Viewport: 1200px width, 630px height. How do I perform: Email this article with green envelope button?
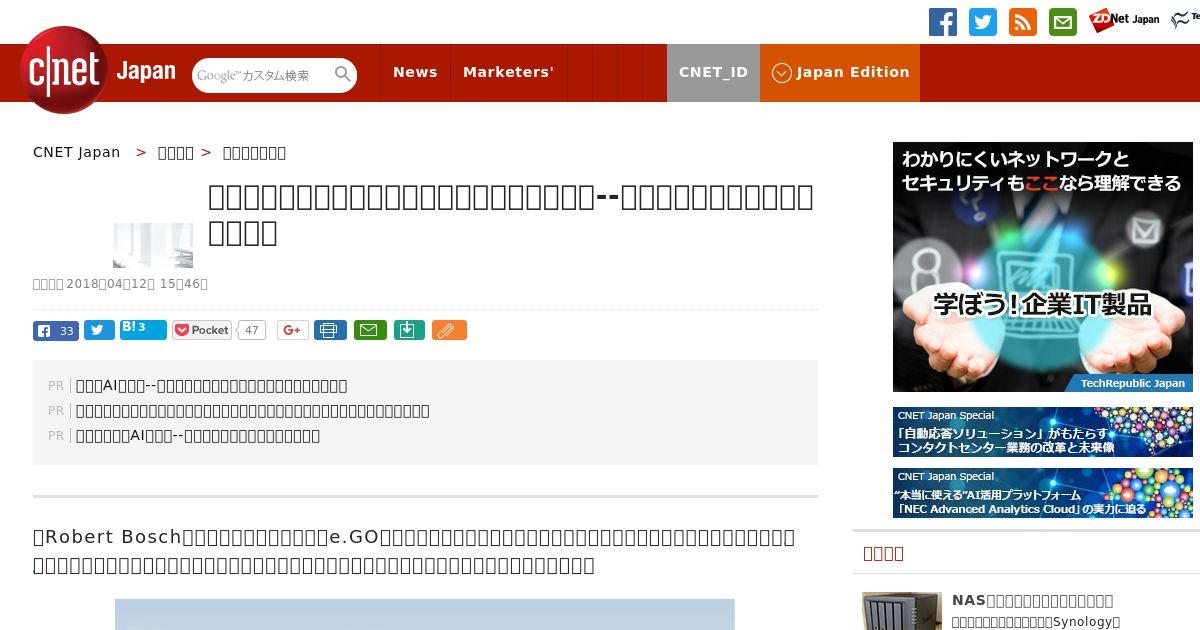click(371, 330)
